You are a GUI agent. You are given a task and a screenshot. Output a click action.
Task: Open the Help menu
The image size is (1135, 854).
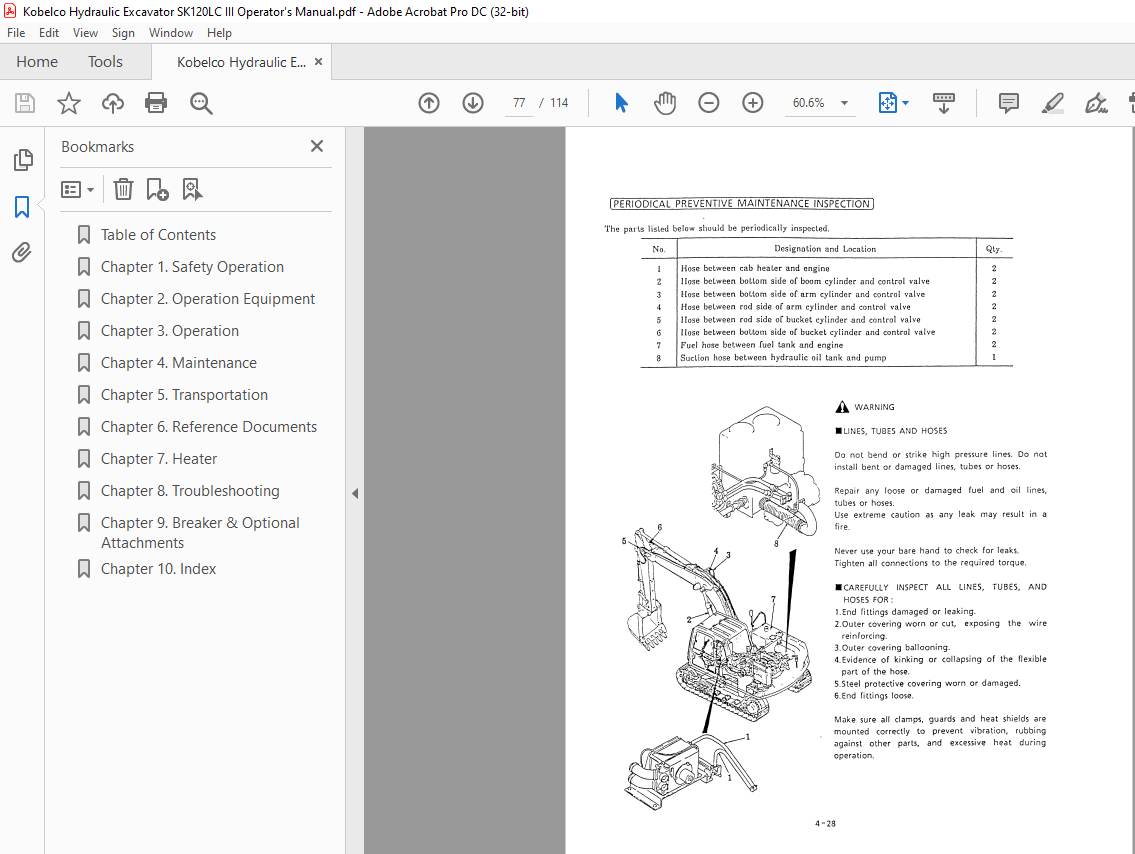[219, 33]
